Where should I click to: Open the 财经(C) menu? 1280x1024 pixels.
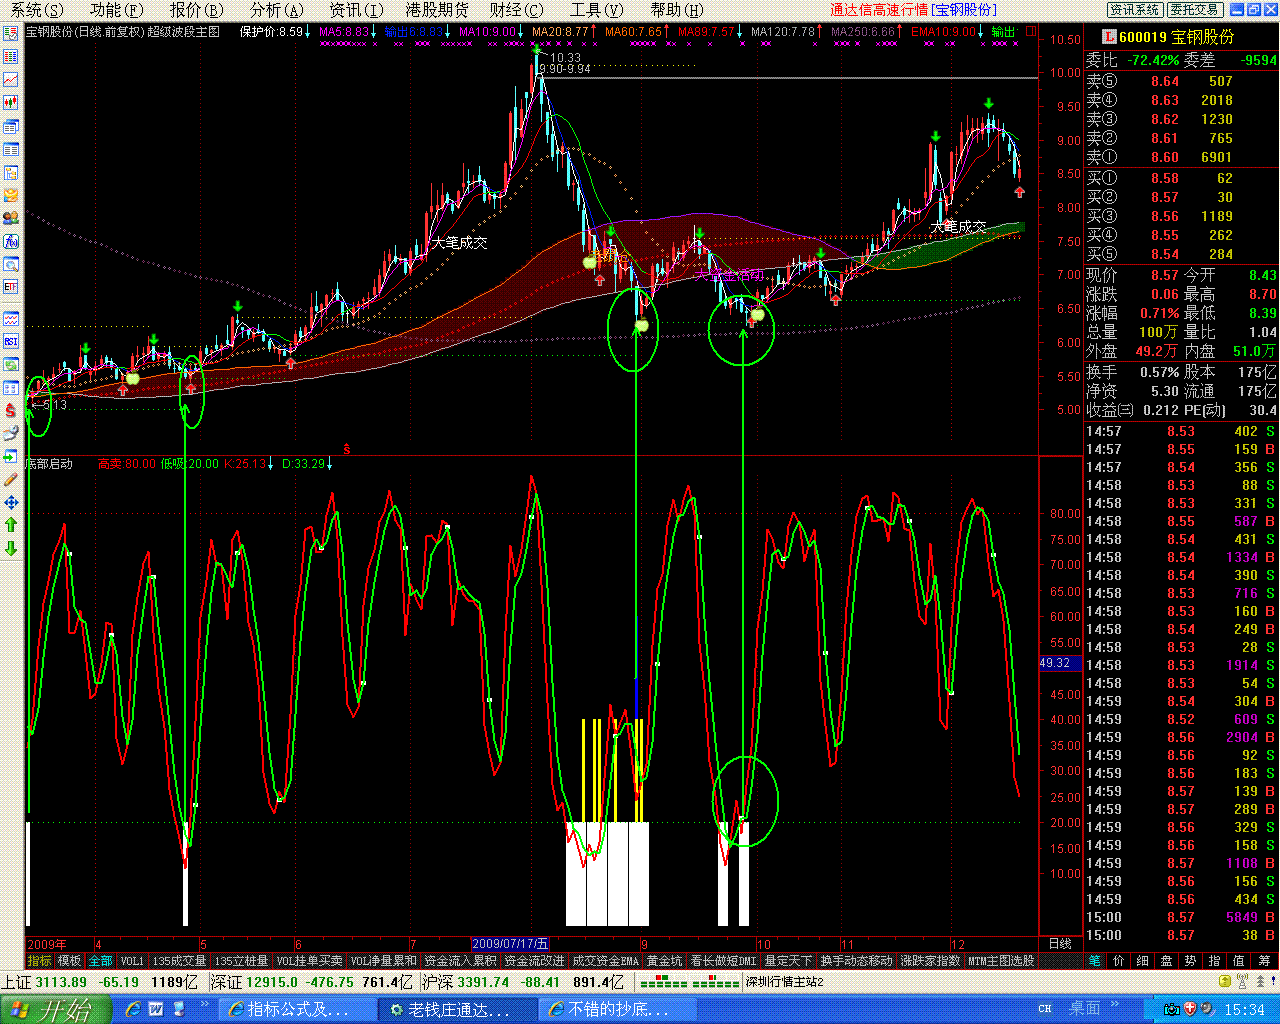coord(516,10)
